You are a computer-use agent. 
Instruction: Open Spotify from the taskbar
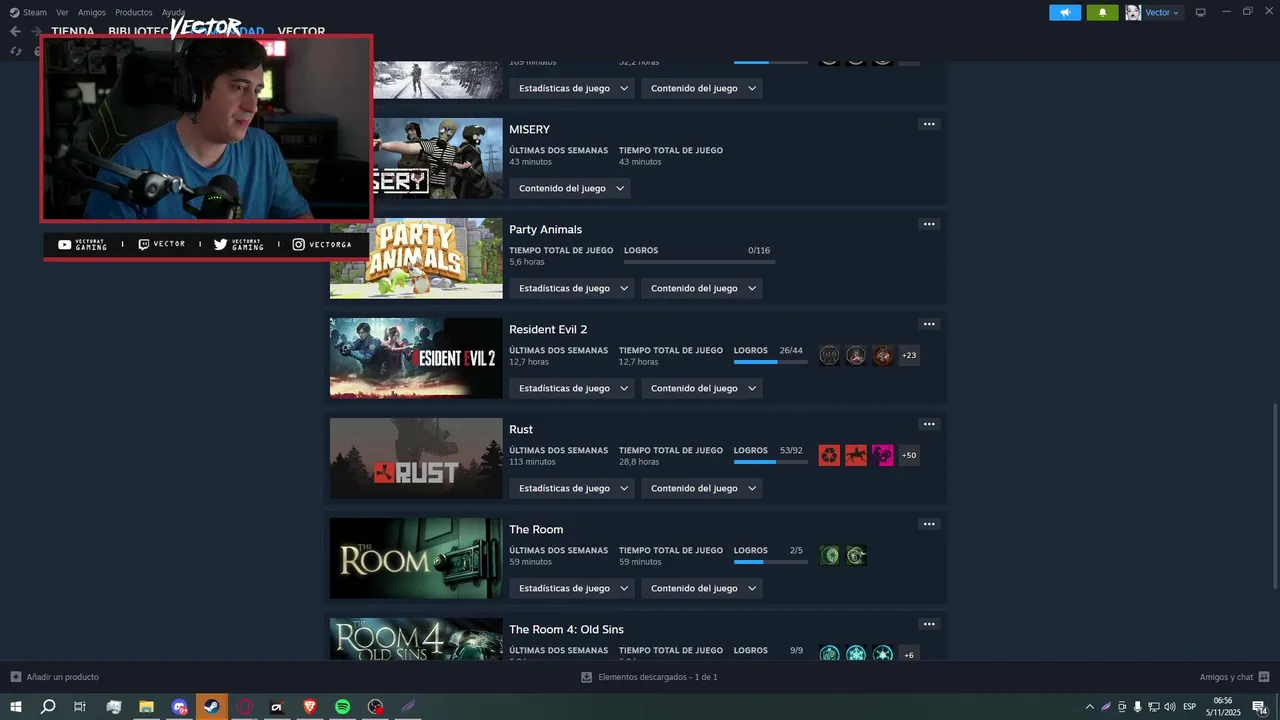342,707
